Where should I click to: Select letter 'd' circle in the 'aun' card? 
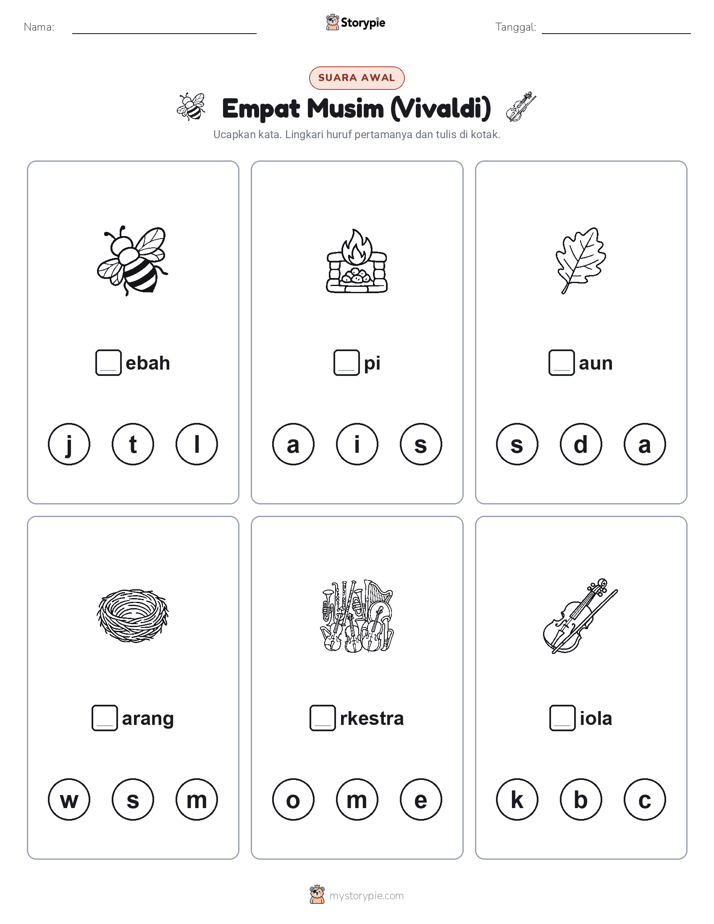580,444
